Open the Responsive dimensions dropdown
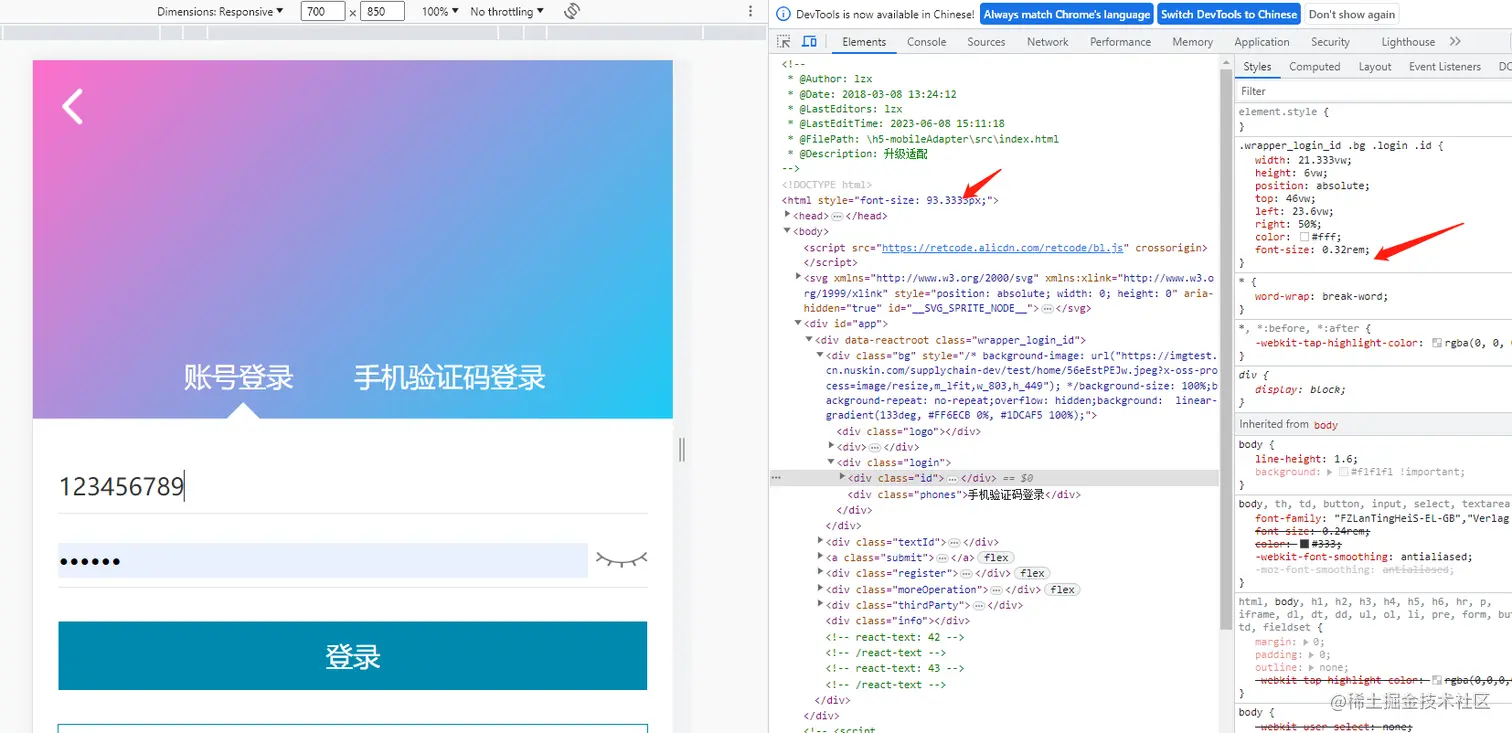This screenshot has height=733, width=1512. 222,11
